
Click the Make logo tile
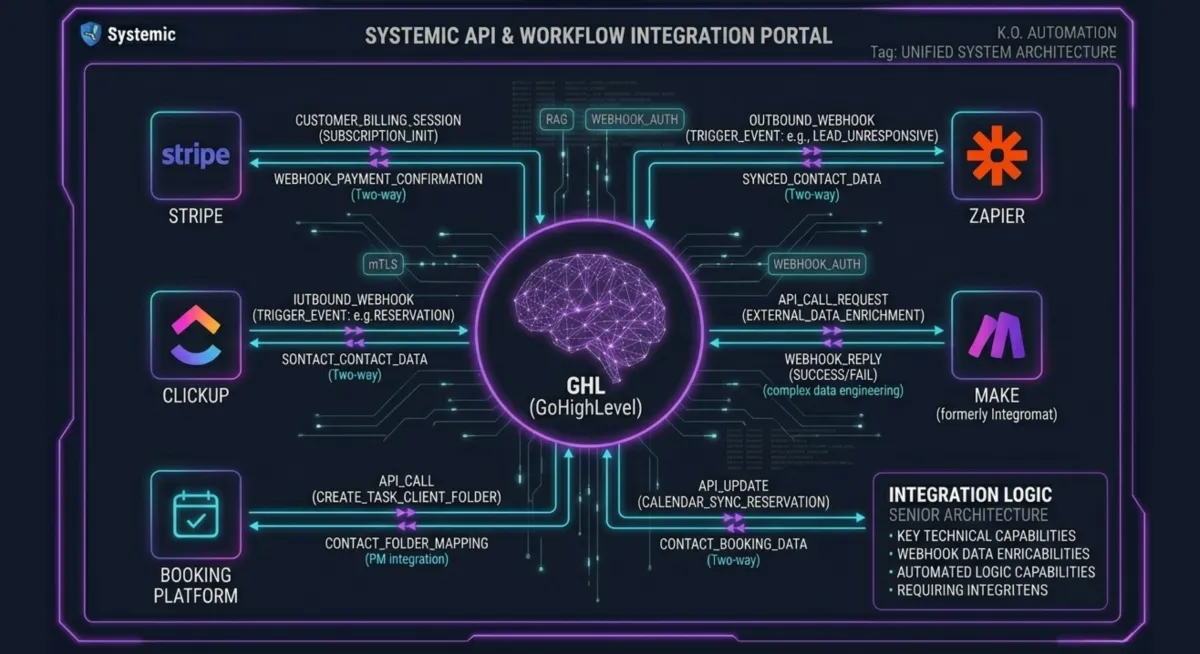(x=996, y=335)
